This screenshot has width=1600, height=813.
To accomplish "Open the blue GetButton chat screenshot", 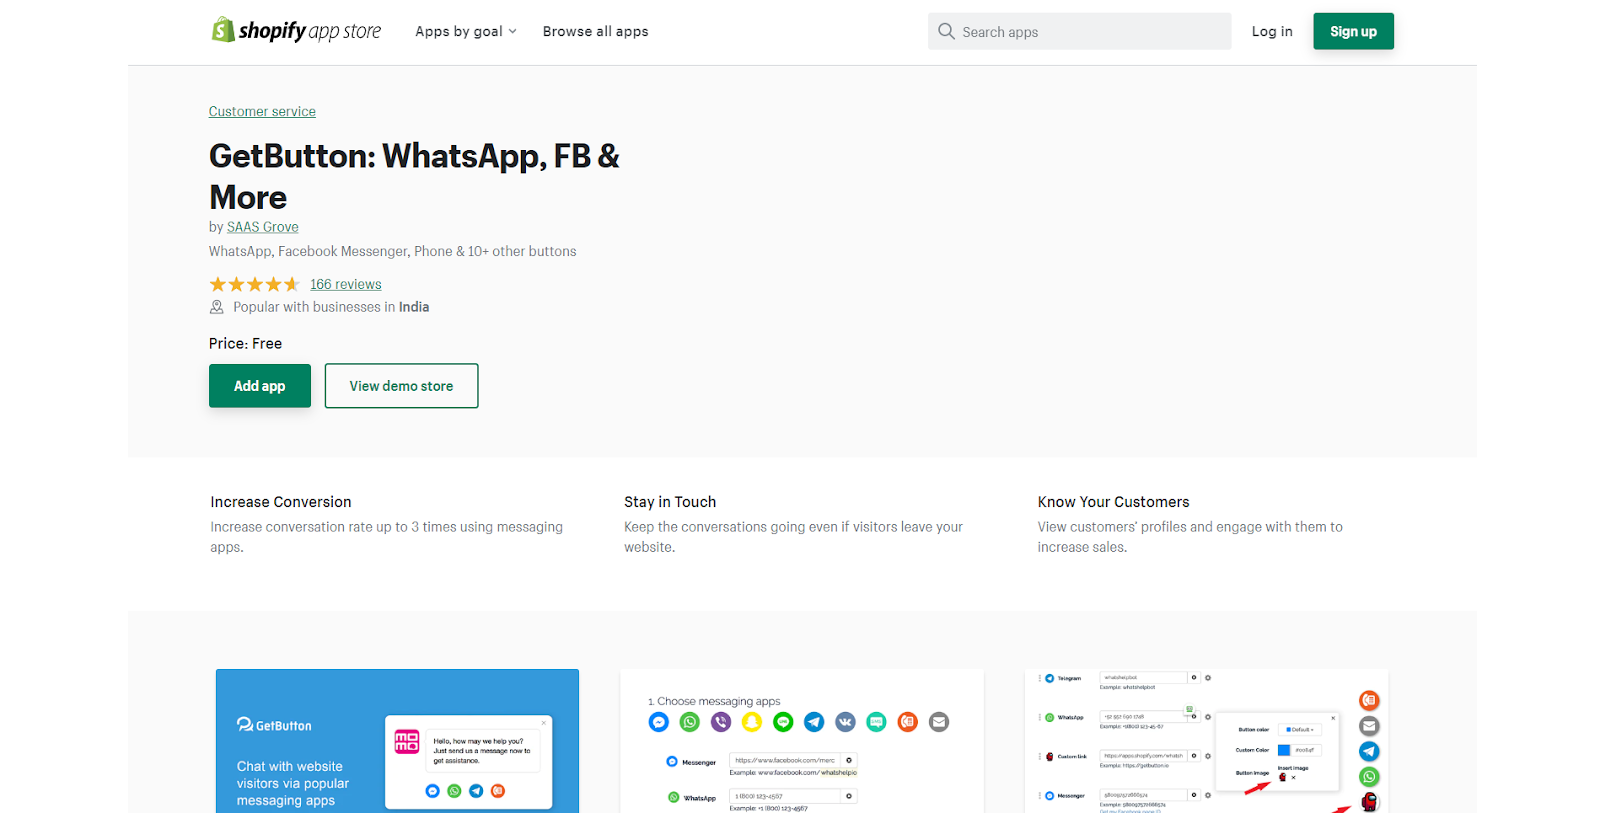I will pyautogui.click(x=397, y=741).
